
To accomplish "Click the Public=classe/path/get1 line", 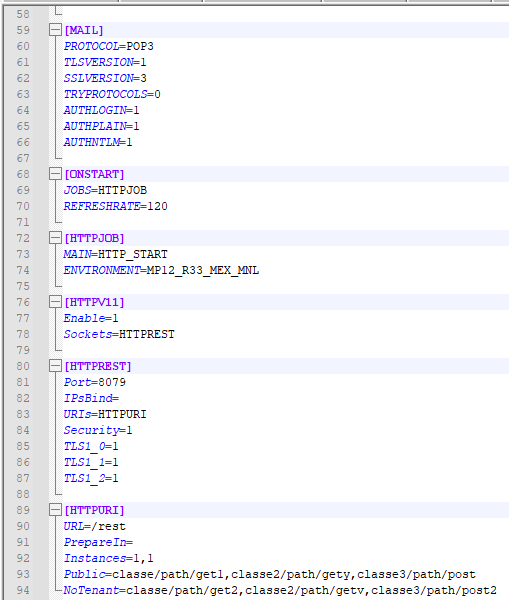I will pos(269,574).
